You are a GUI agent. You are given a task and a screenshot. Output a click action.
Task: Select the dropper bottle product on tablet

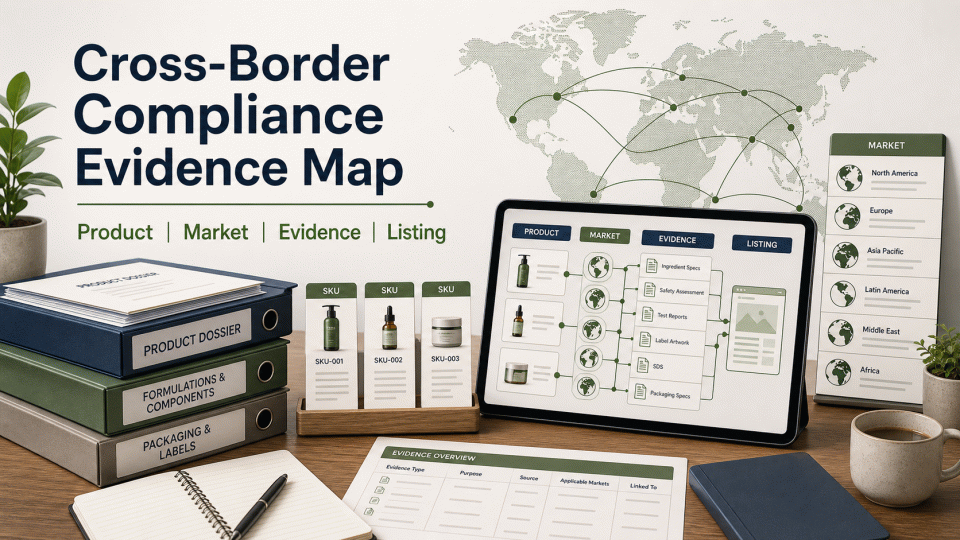518,321
